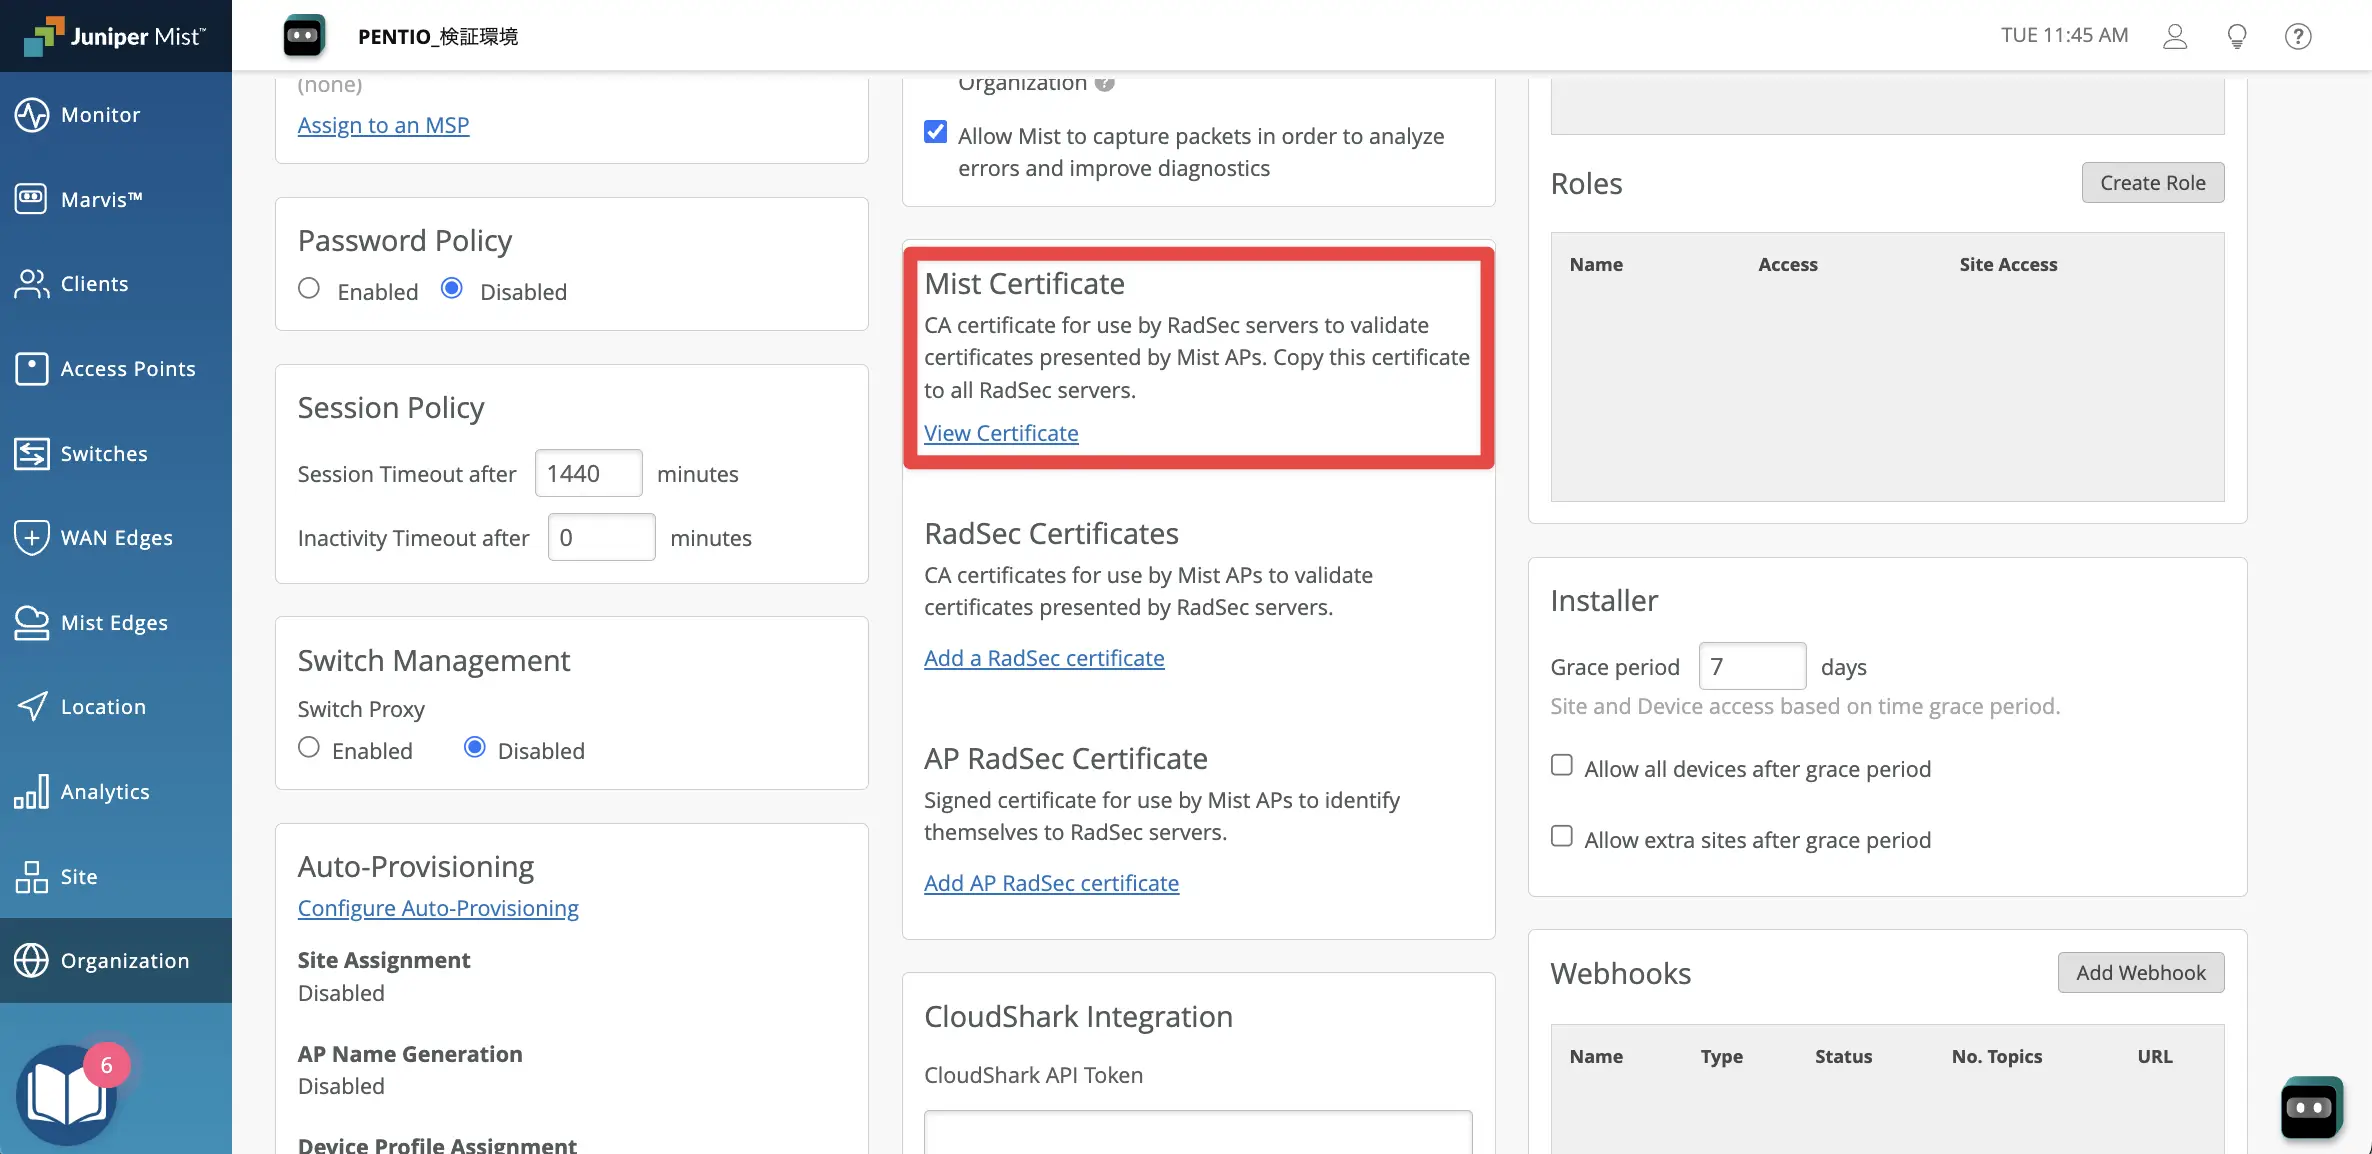2372x1154 pixels.
Task: Click the Add Webhook button
Action: (2140, 973)
